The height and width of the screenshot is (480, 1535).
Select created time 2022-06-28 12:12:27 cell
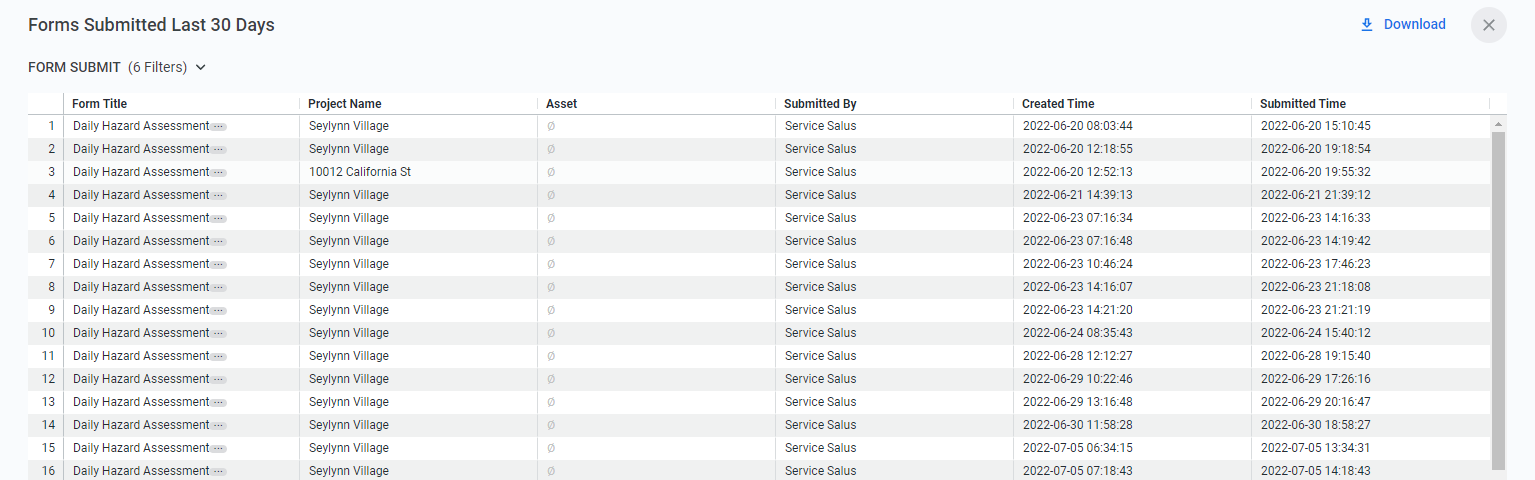tap(1077, 356)
